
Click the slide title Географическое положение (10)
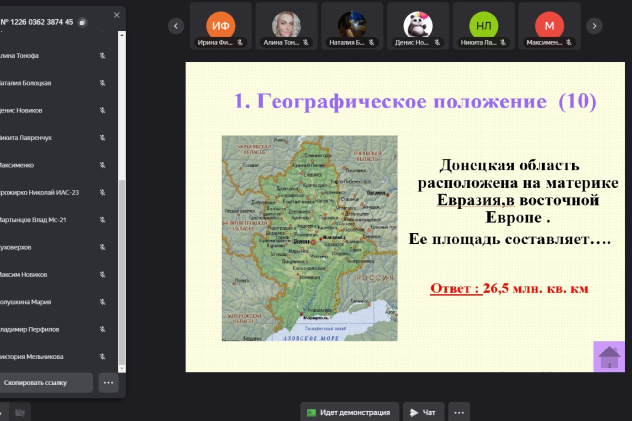[415, 101]
